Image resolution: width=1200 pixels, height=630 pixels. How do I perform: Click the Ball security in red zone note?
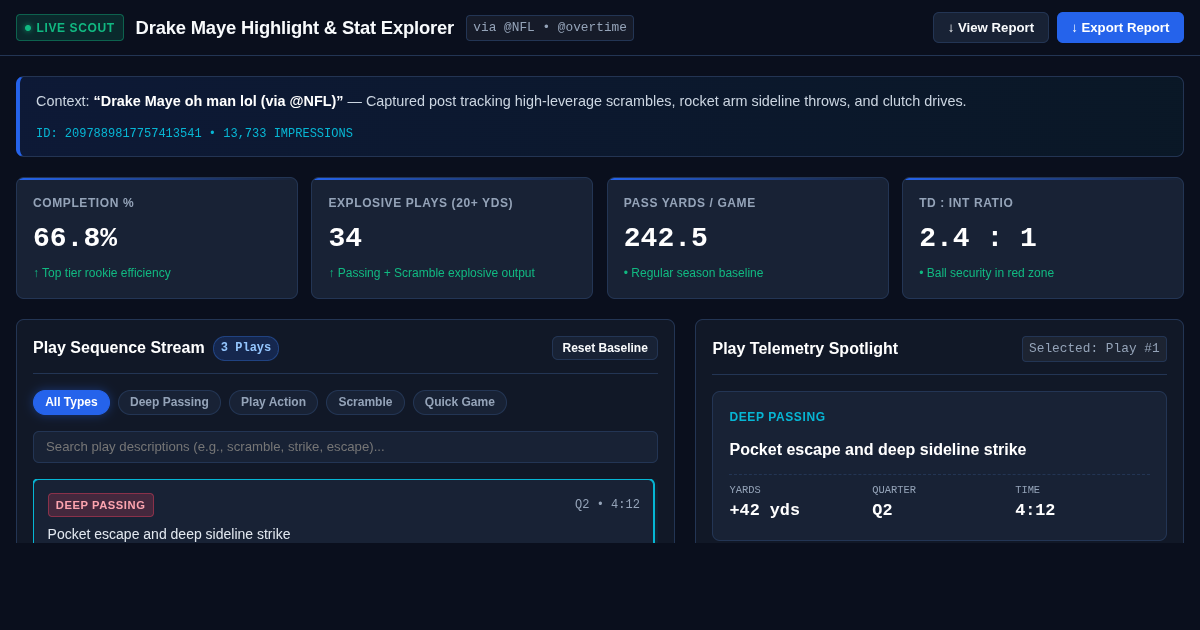(987, 273)
